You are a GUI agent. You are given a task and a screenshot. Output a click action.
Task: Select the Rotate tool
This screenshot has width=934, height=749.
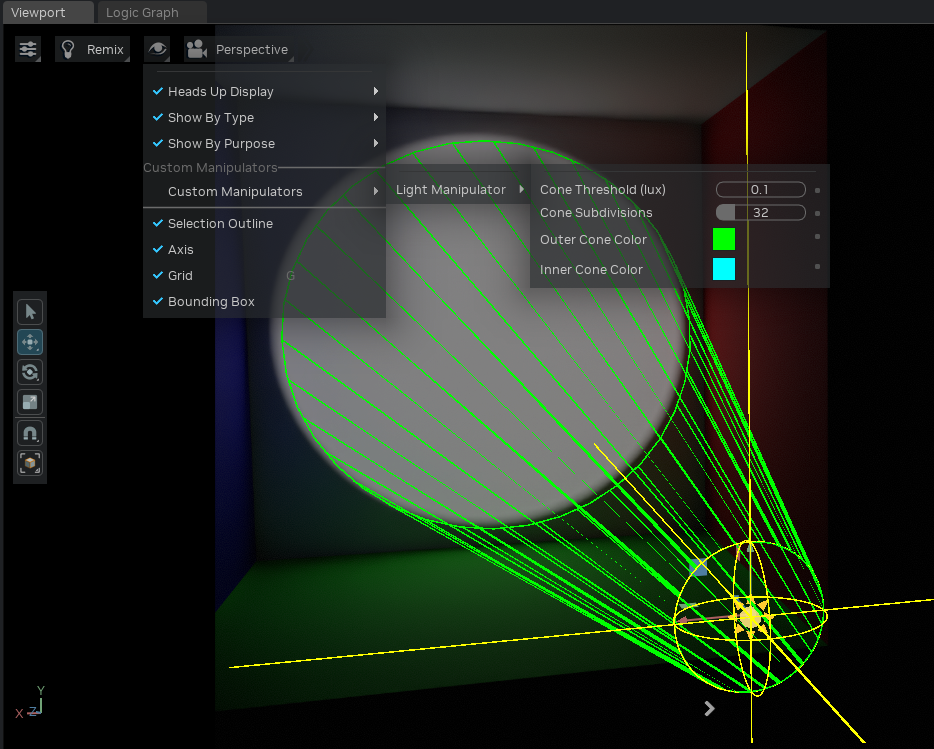[30, 372]
